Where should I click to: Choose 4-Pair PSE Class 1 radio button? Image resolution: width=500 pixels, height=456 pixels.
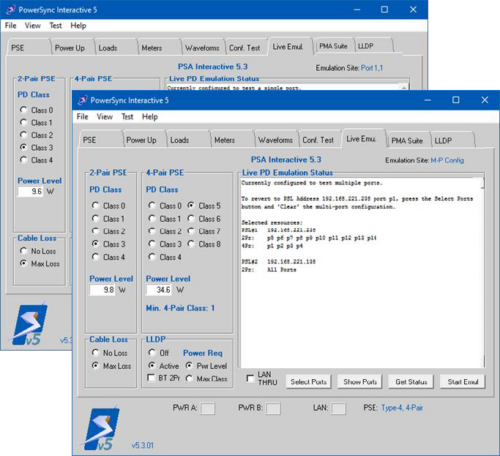click(x=152, y=218)
